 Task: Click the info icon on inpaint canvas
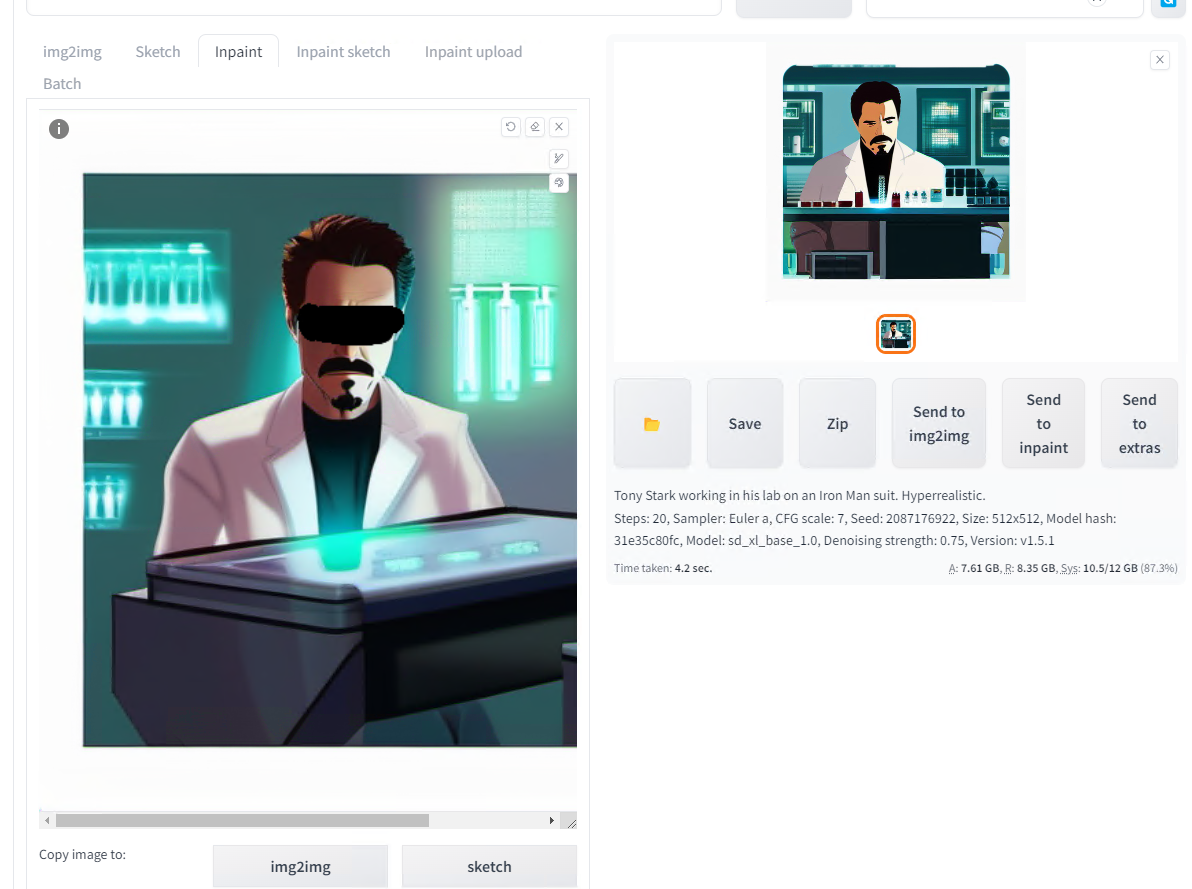tap(59, 129)
